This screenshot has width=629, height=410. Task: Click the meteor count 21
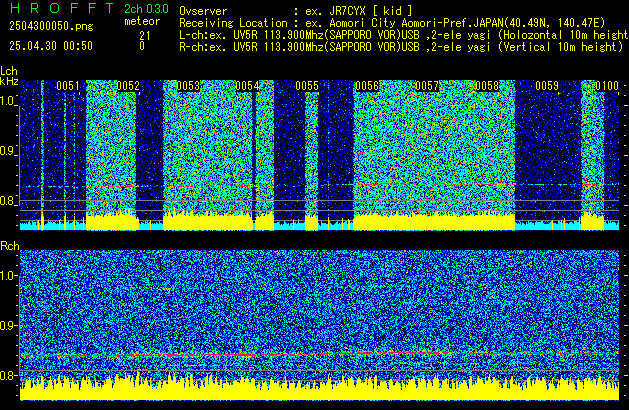point(145,36)
